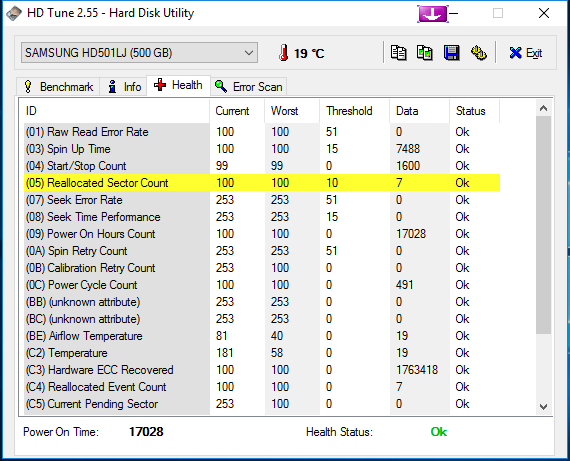The width and height of the screenshot is (570, 461).
Task: Select the Calibration Retry Count row
Action: pos(262,268)
